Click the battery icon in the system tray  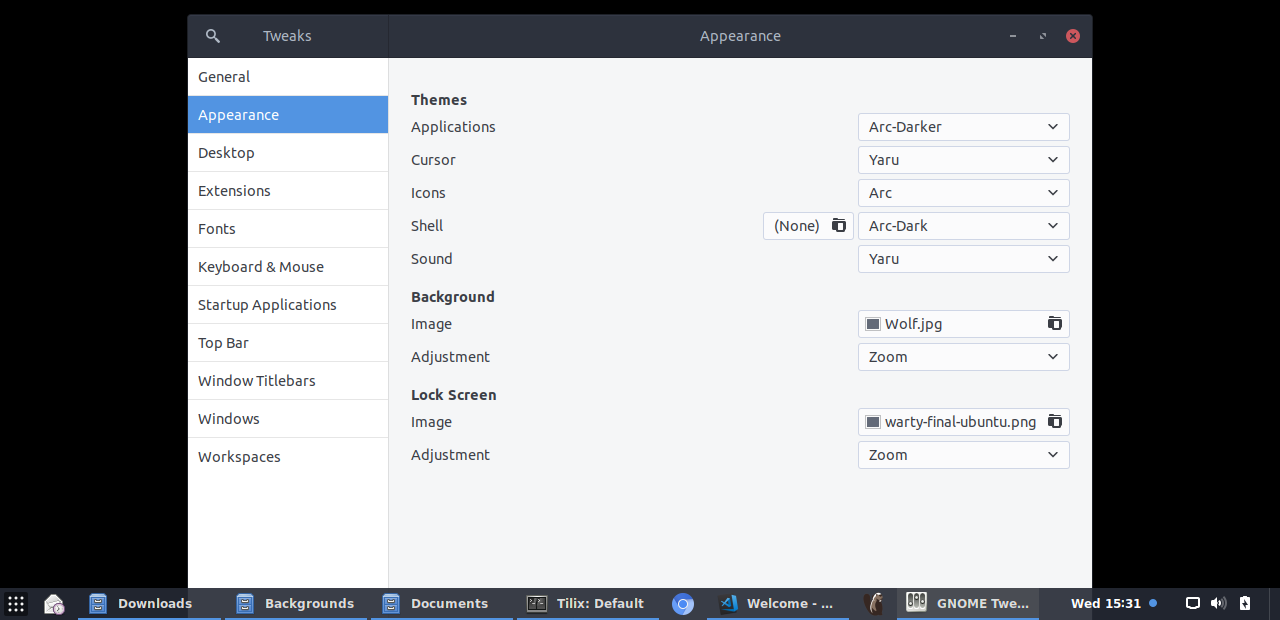(x=1245, y=603)
